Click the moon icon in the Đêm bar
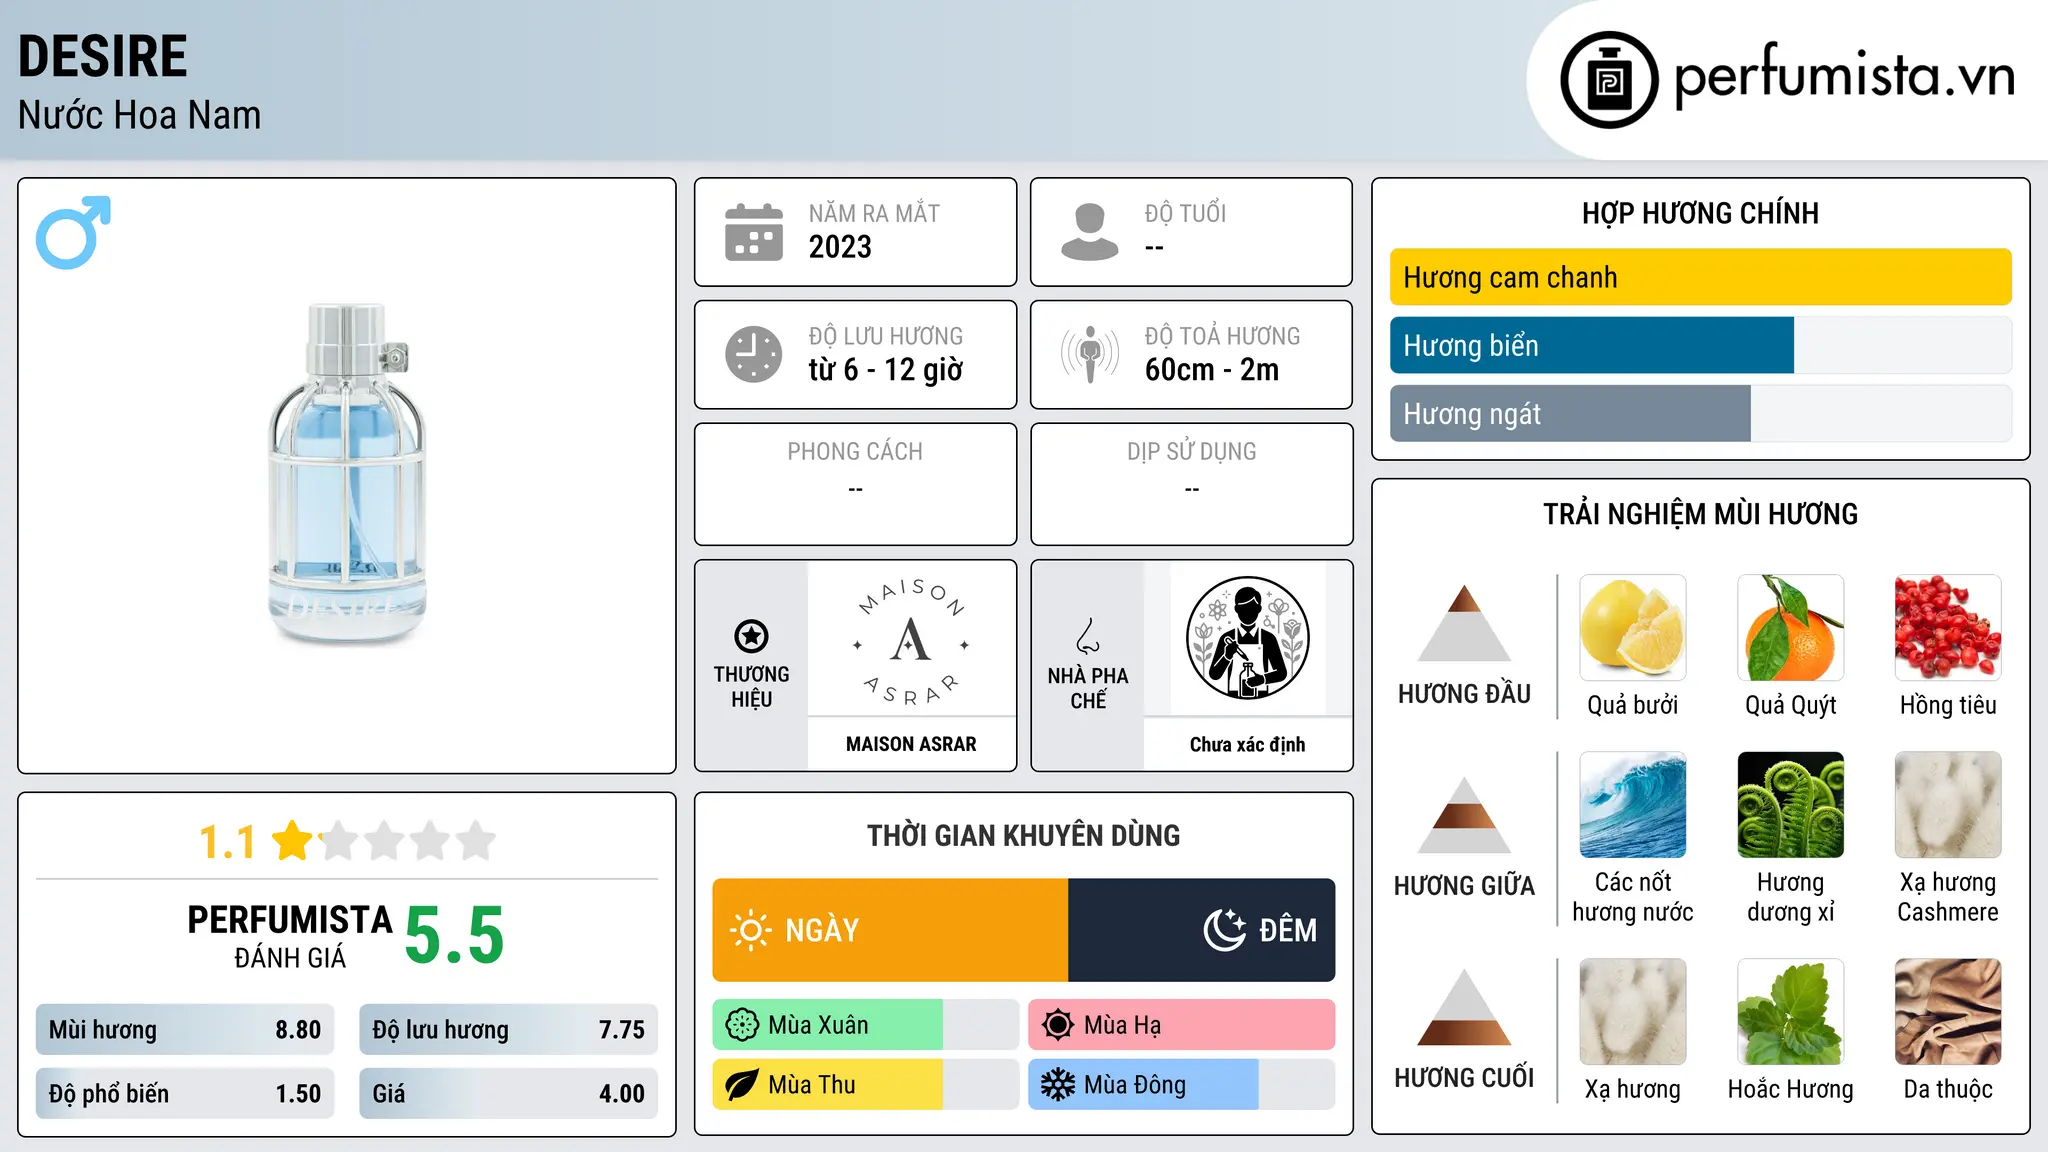2048x1152 pixels. pyautogui.click(x=1224, y=930)
